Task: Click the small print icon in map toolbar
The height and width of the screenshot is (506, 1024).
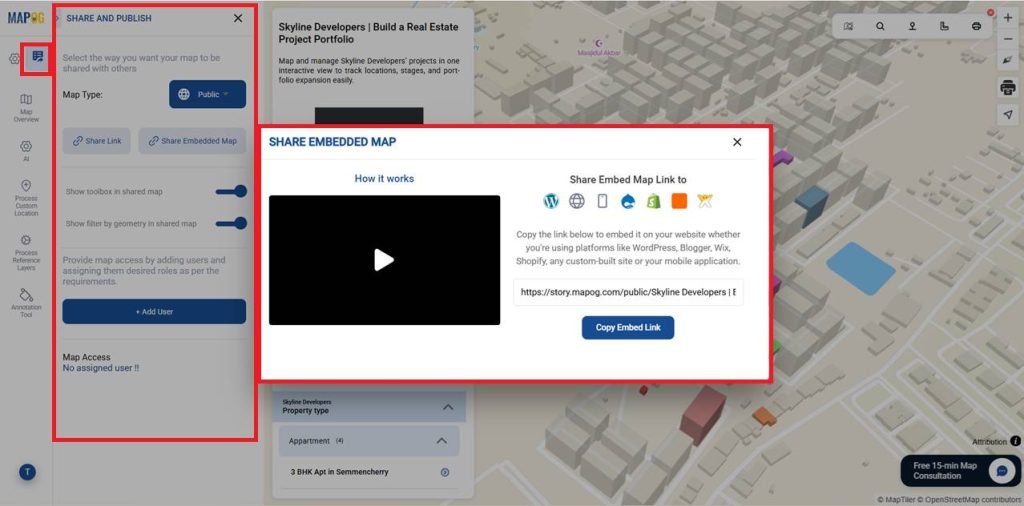Action: pos(976,26)
